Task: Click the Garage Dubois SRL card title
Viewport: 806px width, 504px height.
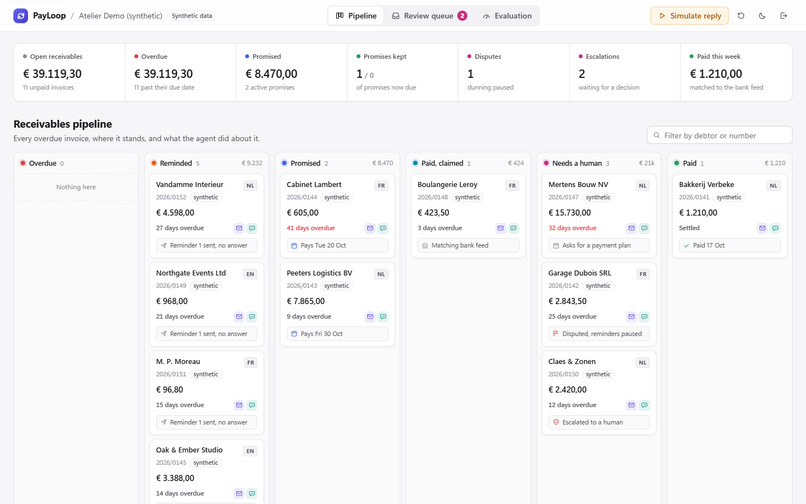Action: tap(579, 273)
